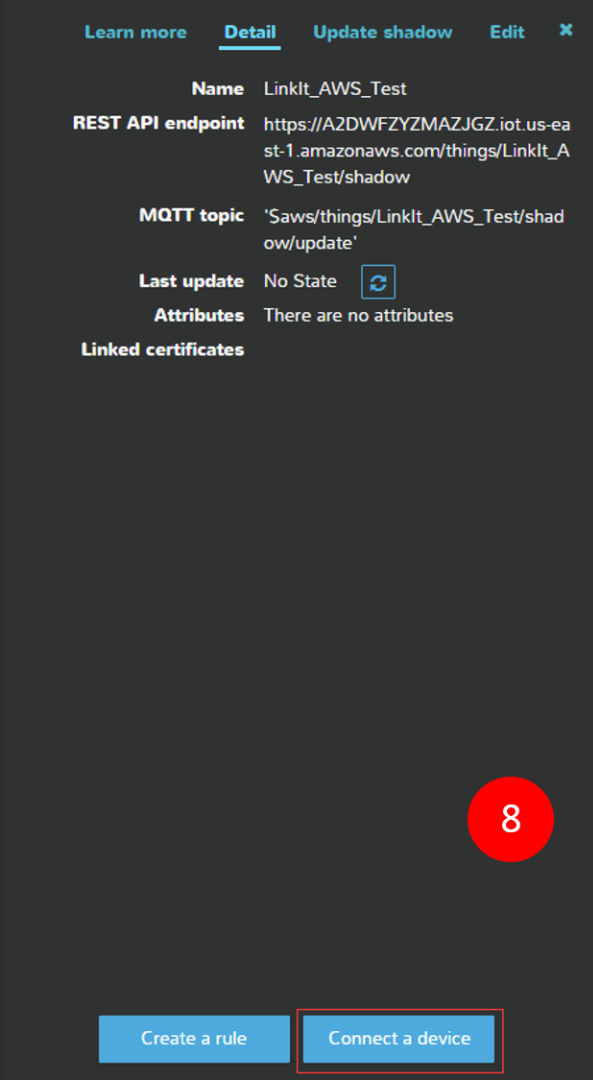Select the Detail tab
This screenshot has width=593, height=1080.
[x=250, y=32]
